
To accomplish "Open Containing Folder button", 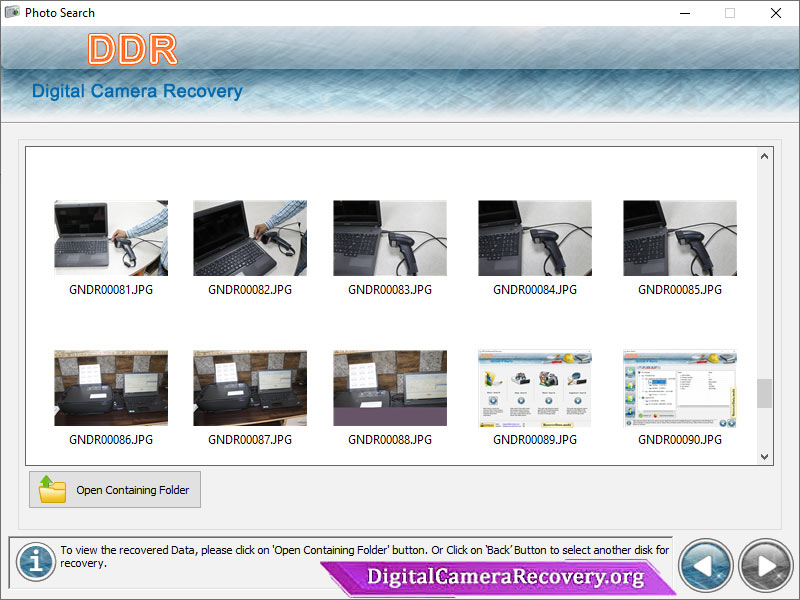I will 115,489.
